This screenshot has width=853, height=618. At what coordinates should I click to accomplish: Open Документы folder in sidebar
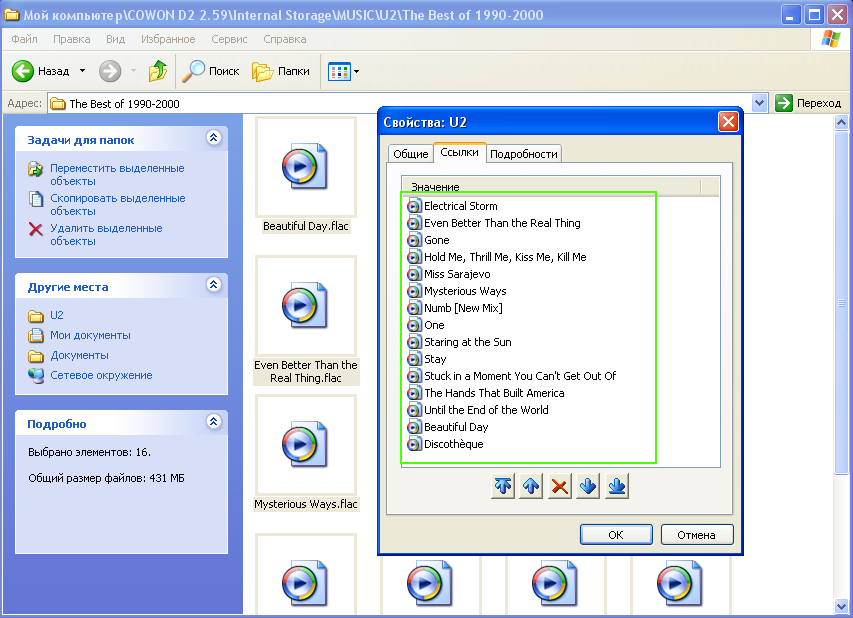coord(79,355)
